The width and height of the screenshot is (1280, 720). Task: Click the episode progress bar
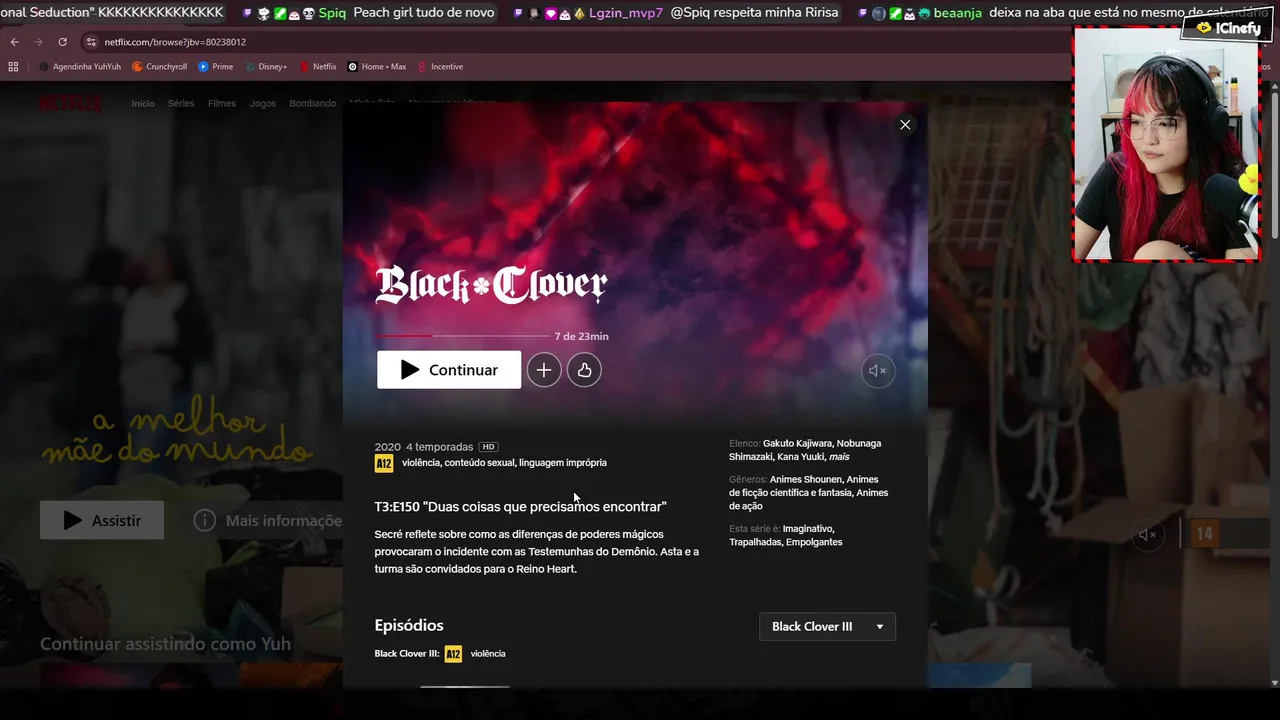click(463, 336)
